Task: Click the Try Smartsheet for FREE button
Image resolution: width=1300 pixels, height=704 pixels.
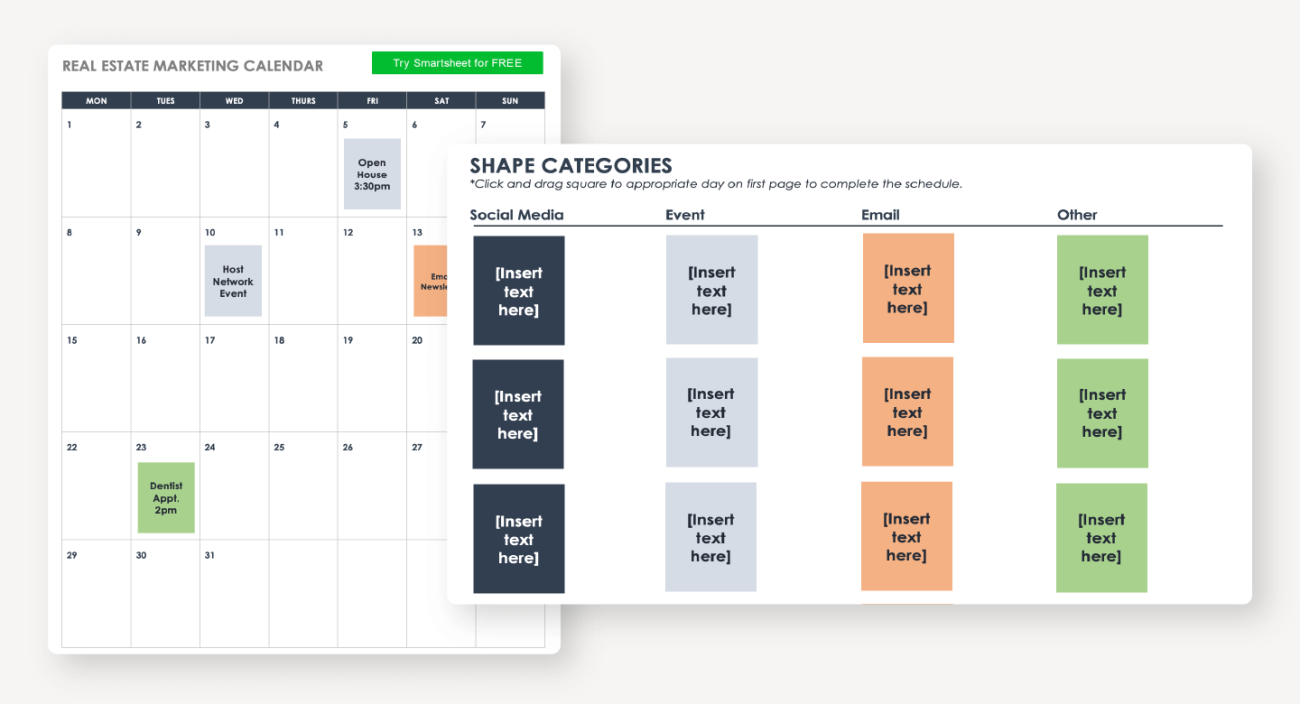Action: (x=457, y=63)
